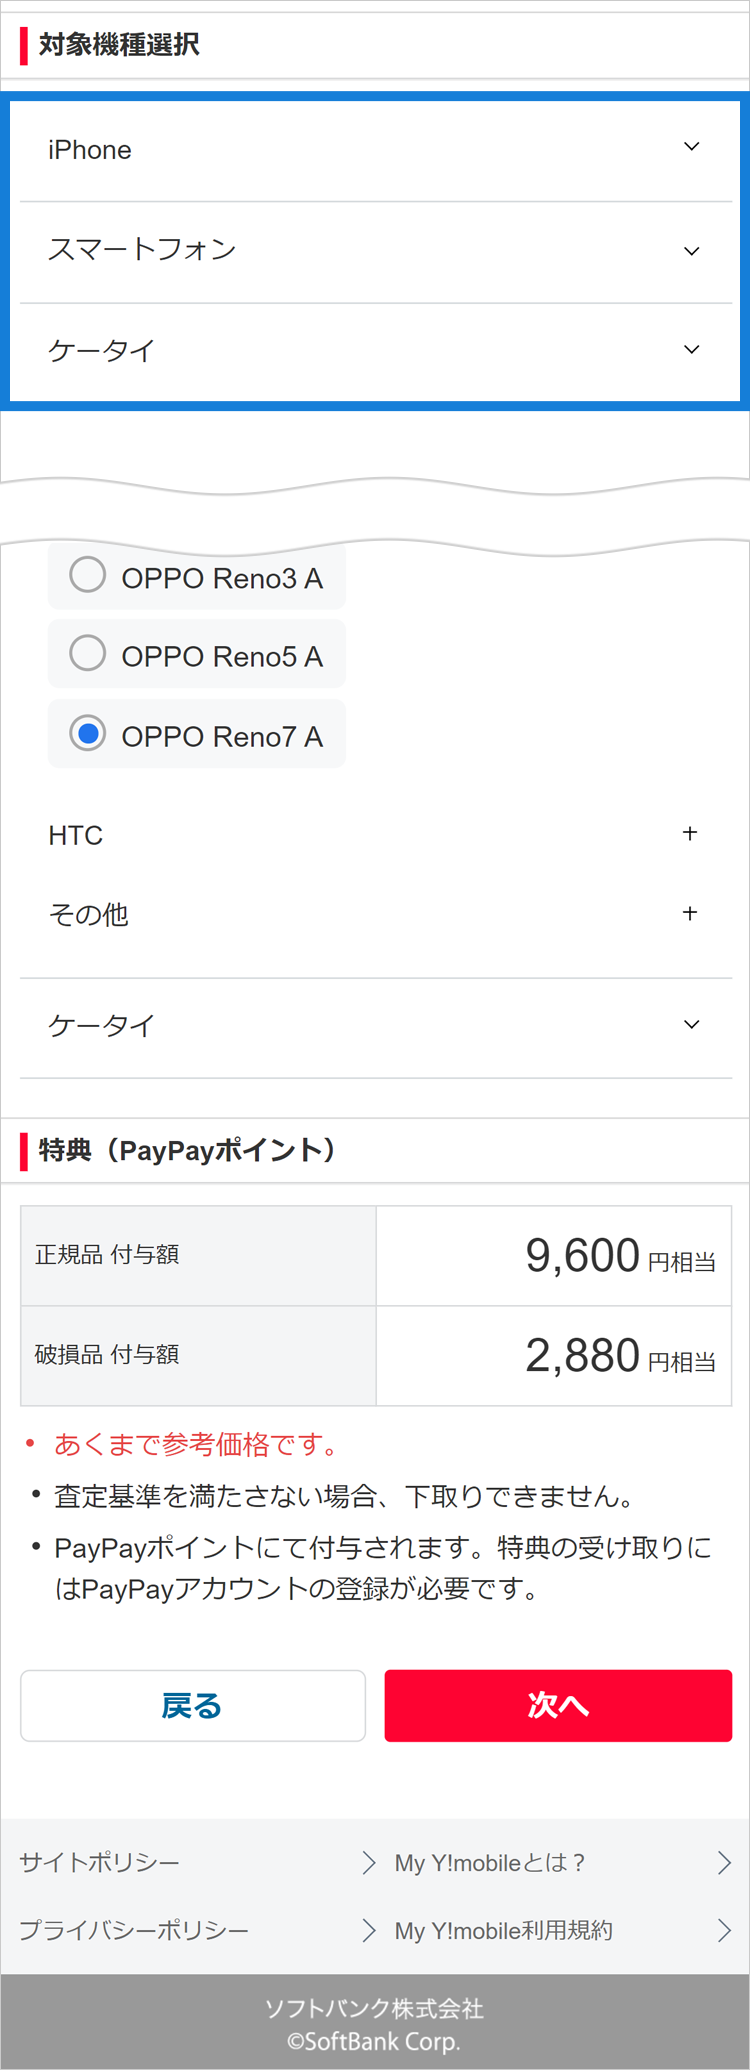The height and width of the screenshot is (2070, 750).
Task: Select the OPPO Reno5 A radio button
Action: point(88,653)
